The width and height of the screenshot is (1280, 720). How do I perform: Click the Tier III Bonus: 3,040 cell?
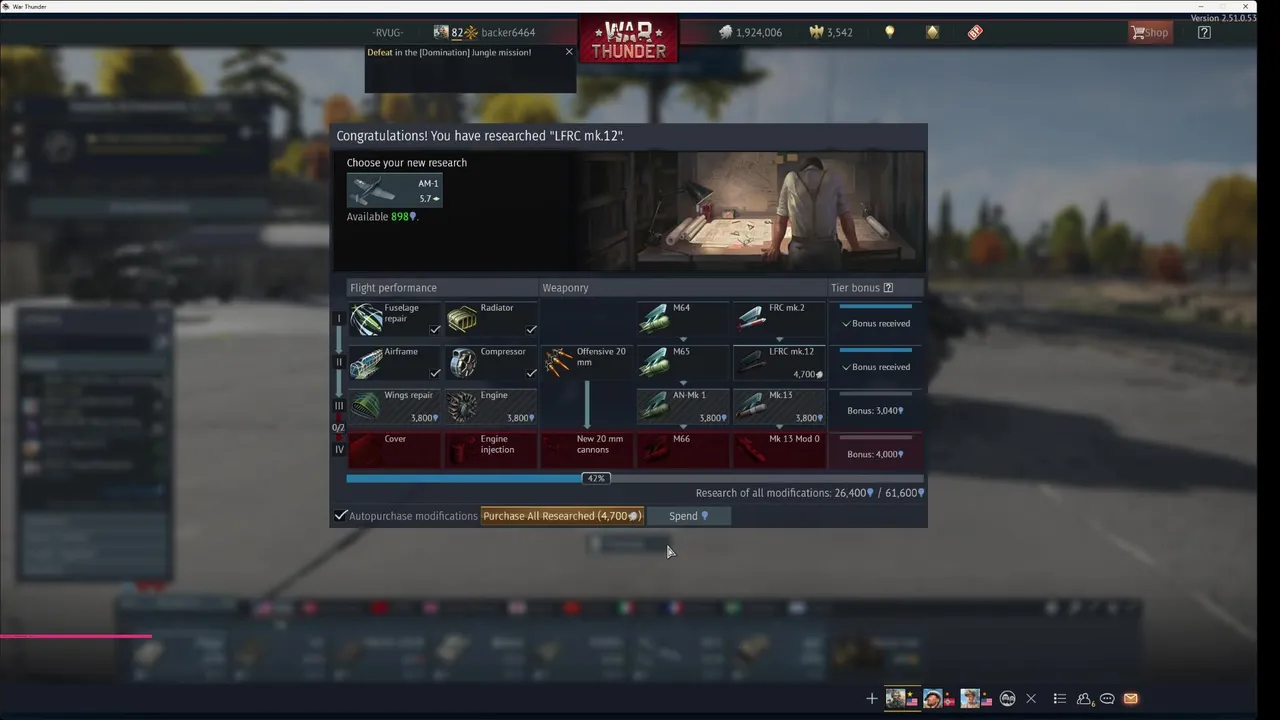pyautogui.click(x=875, y=407)
